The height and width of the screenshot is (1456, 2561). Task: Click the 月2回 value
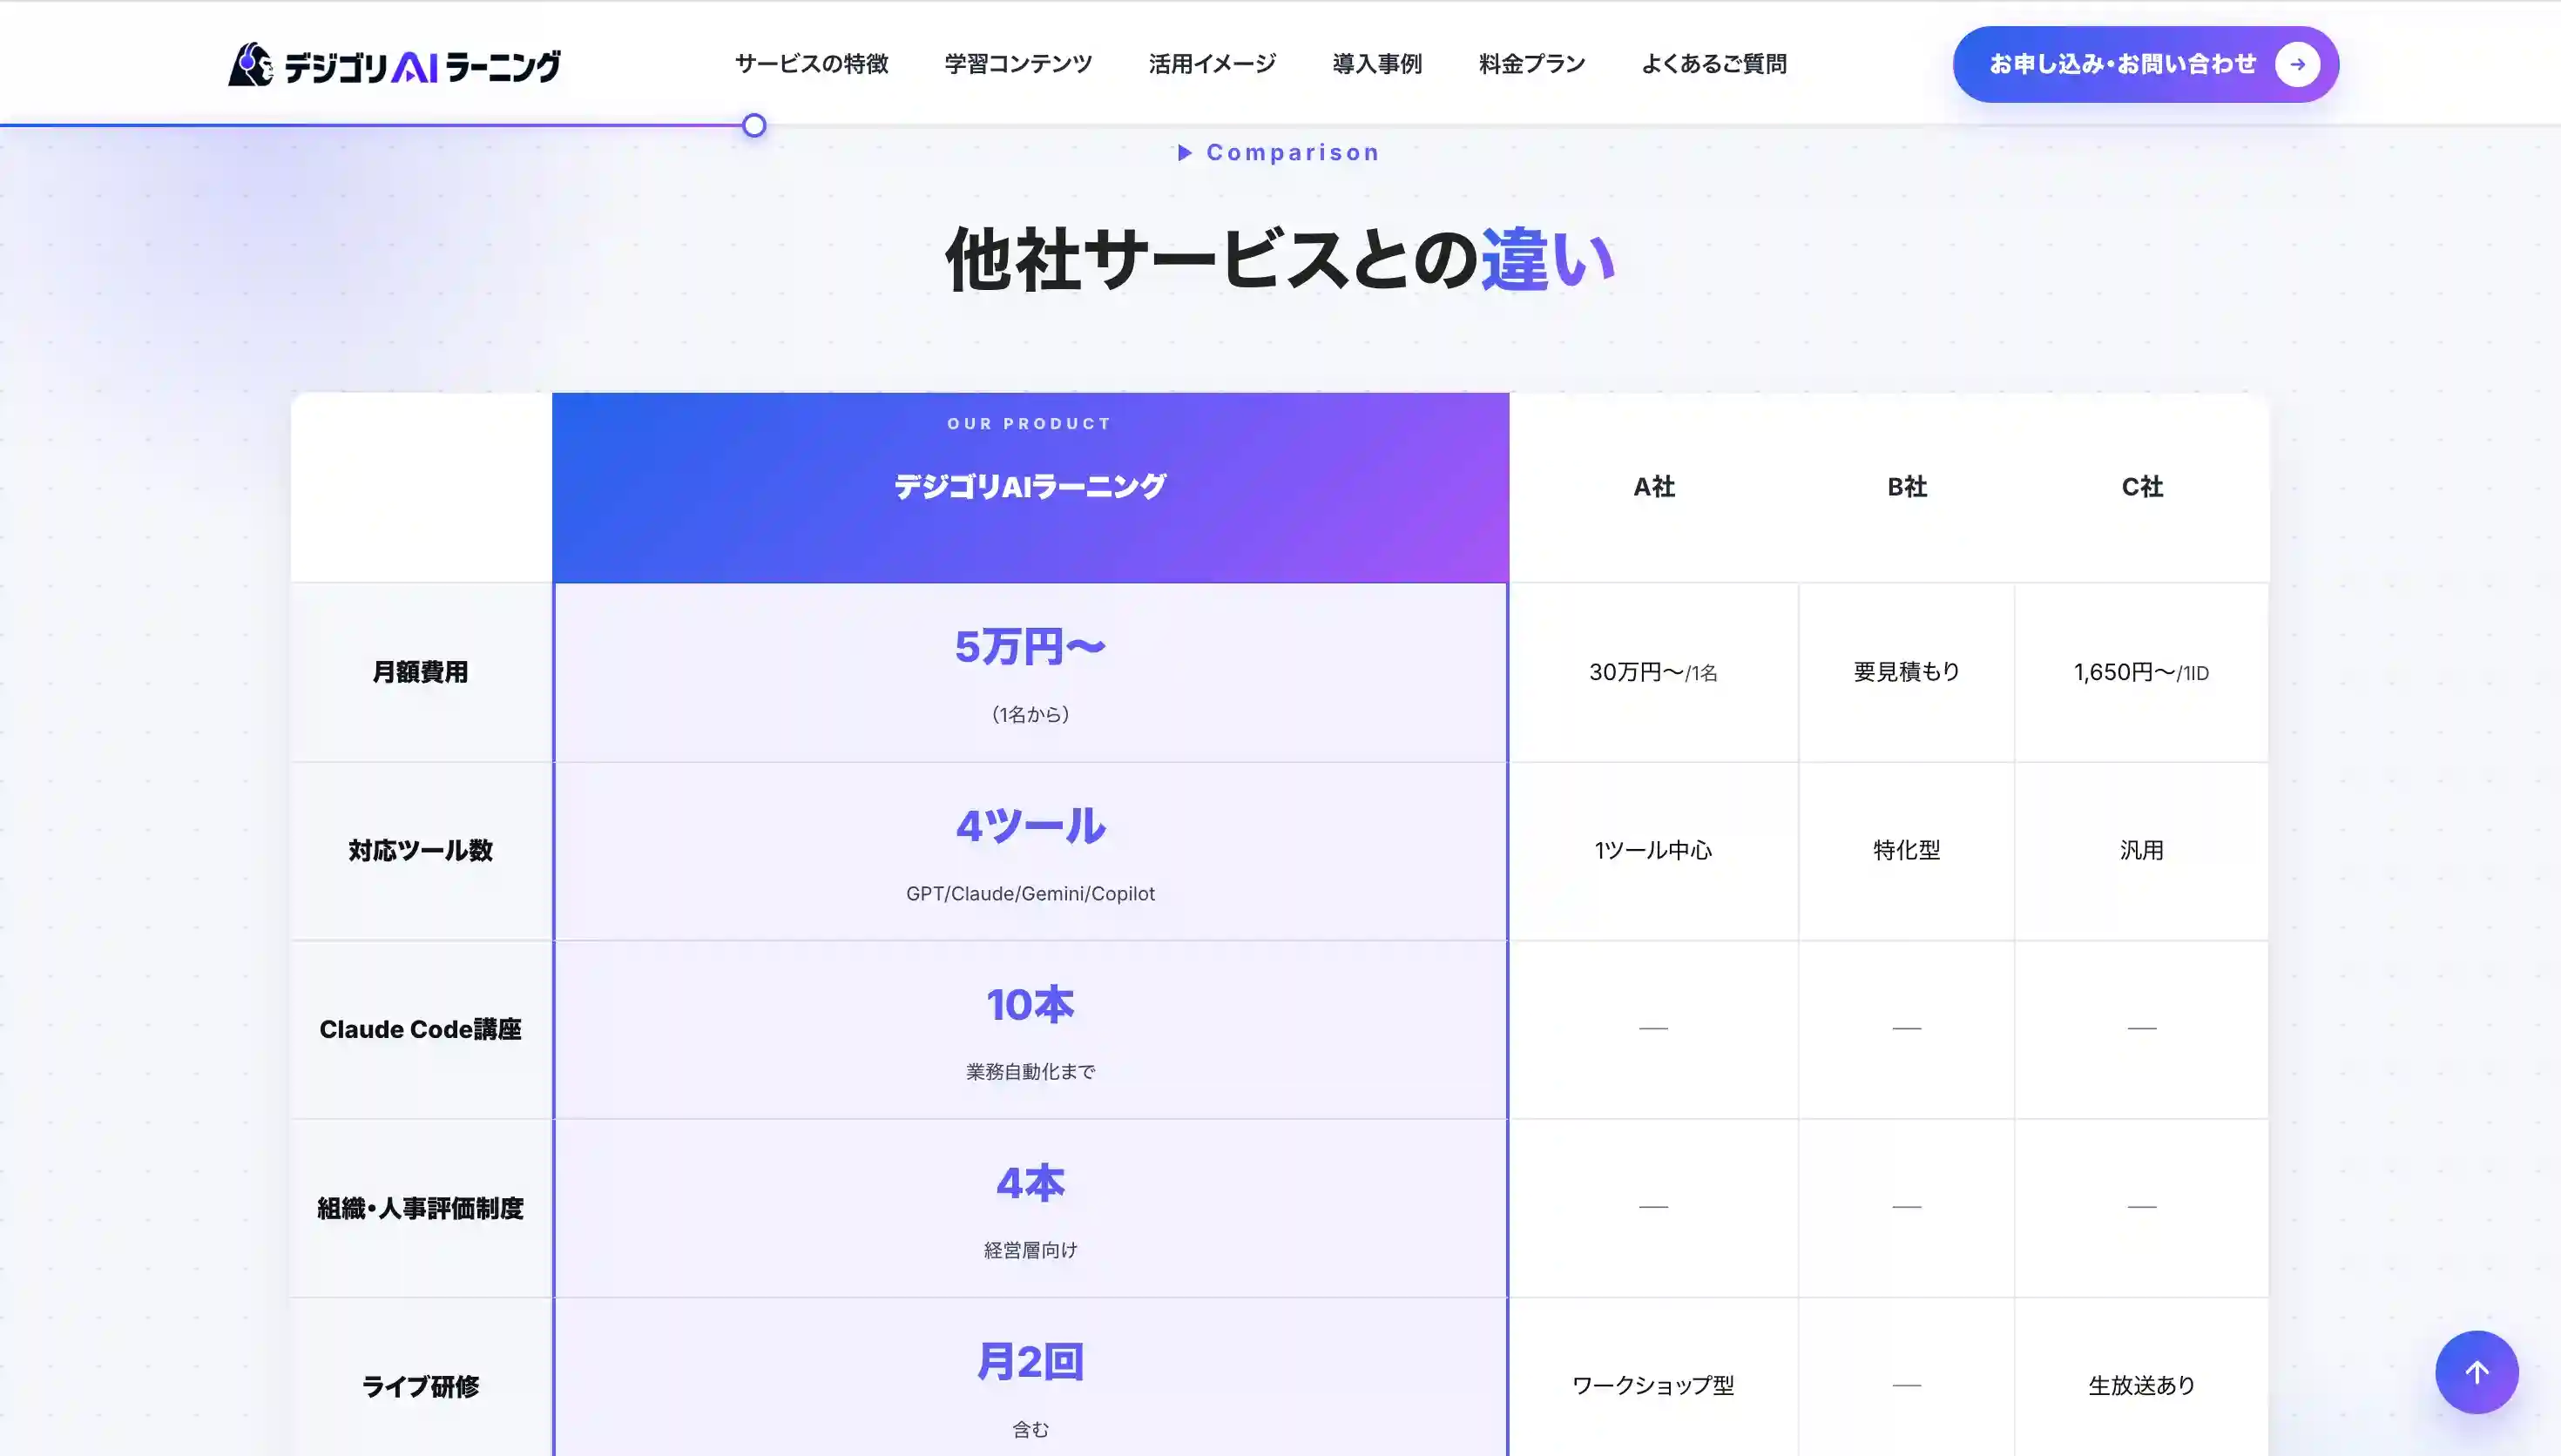coord(1030,1362)
